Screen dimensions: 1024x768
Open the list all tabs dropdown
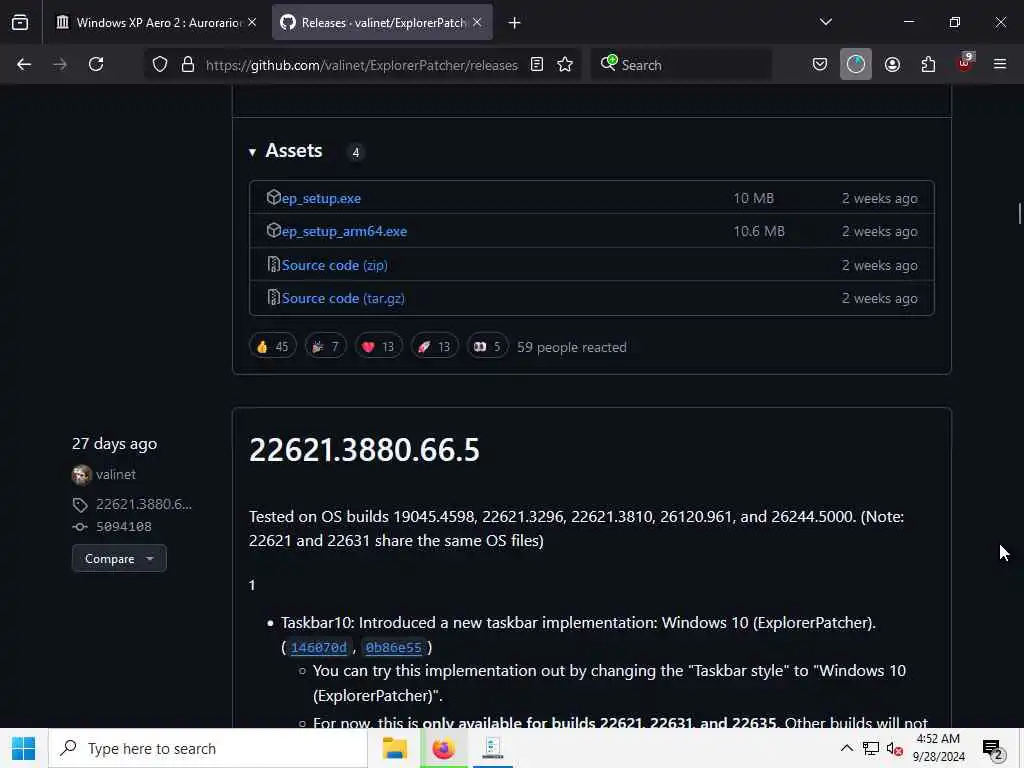[x=826, y=22]
